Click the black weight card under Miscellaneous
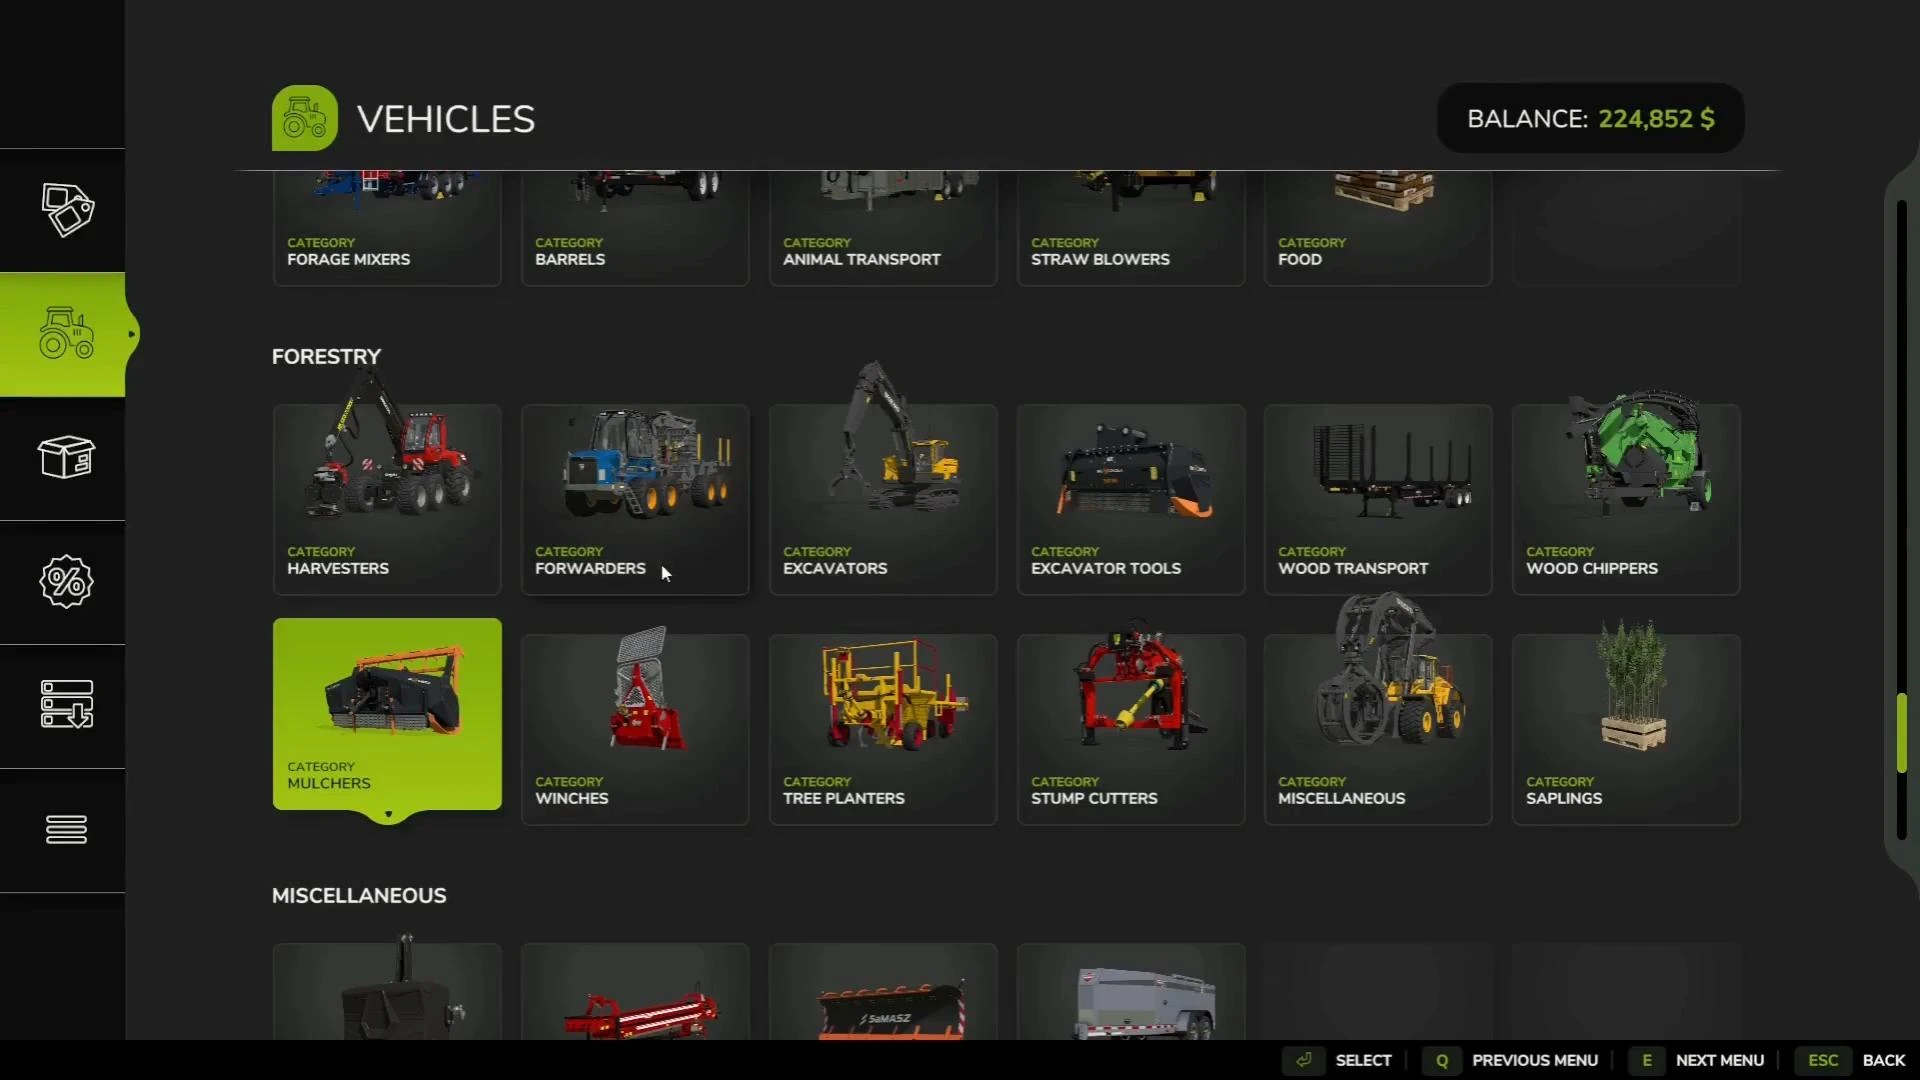 (387, 992)
